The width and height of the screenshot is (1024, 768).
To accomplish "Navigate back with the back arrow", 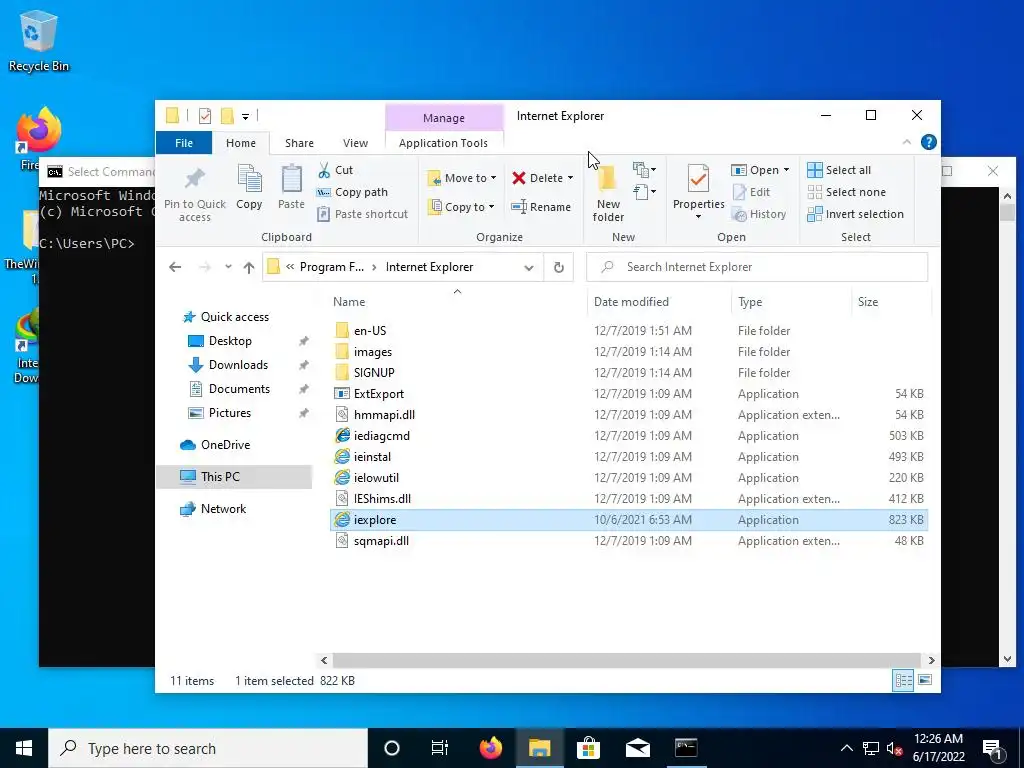I will (175, 267).
